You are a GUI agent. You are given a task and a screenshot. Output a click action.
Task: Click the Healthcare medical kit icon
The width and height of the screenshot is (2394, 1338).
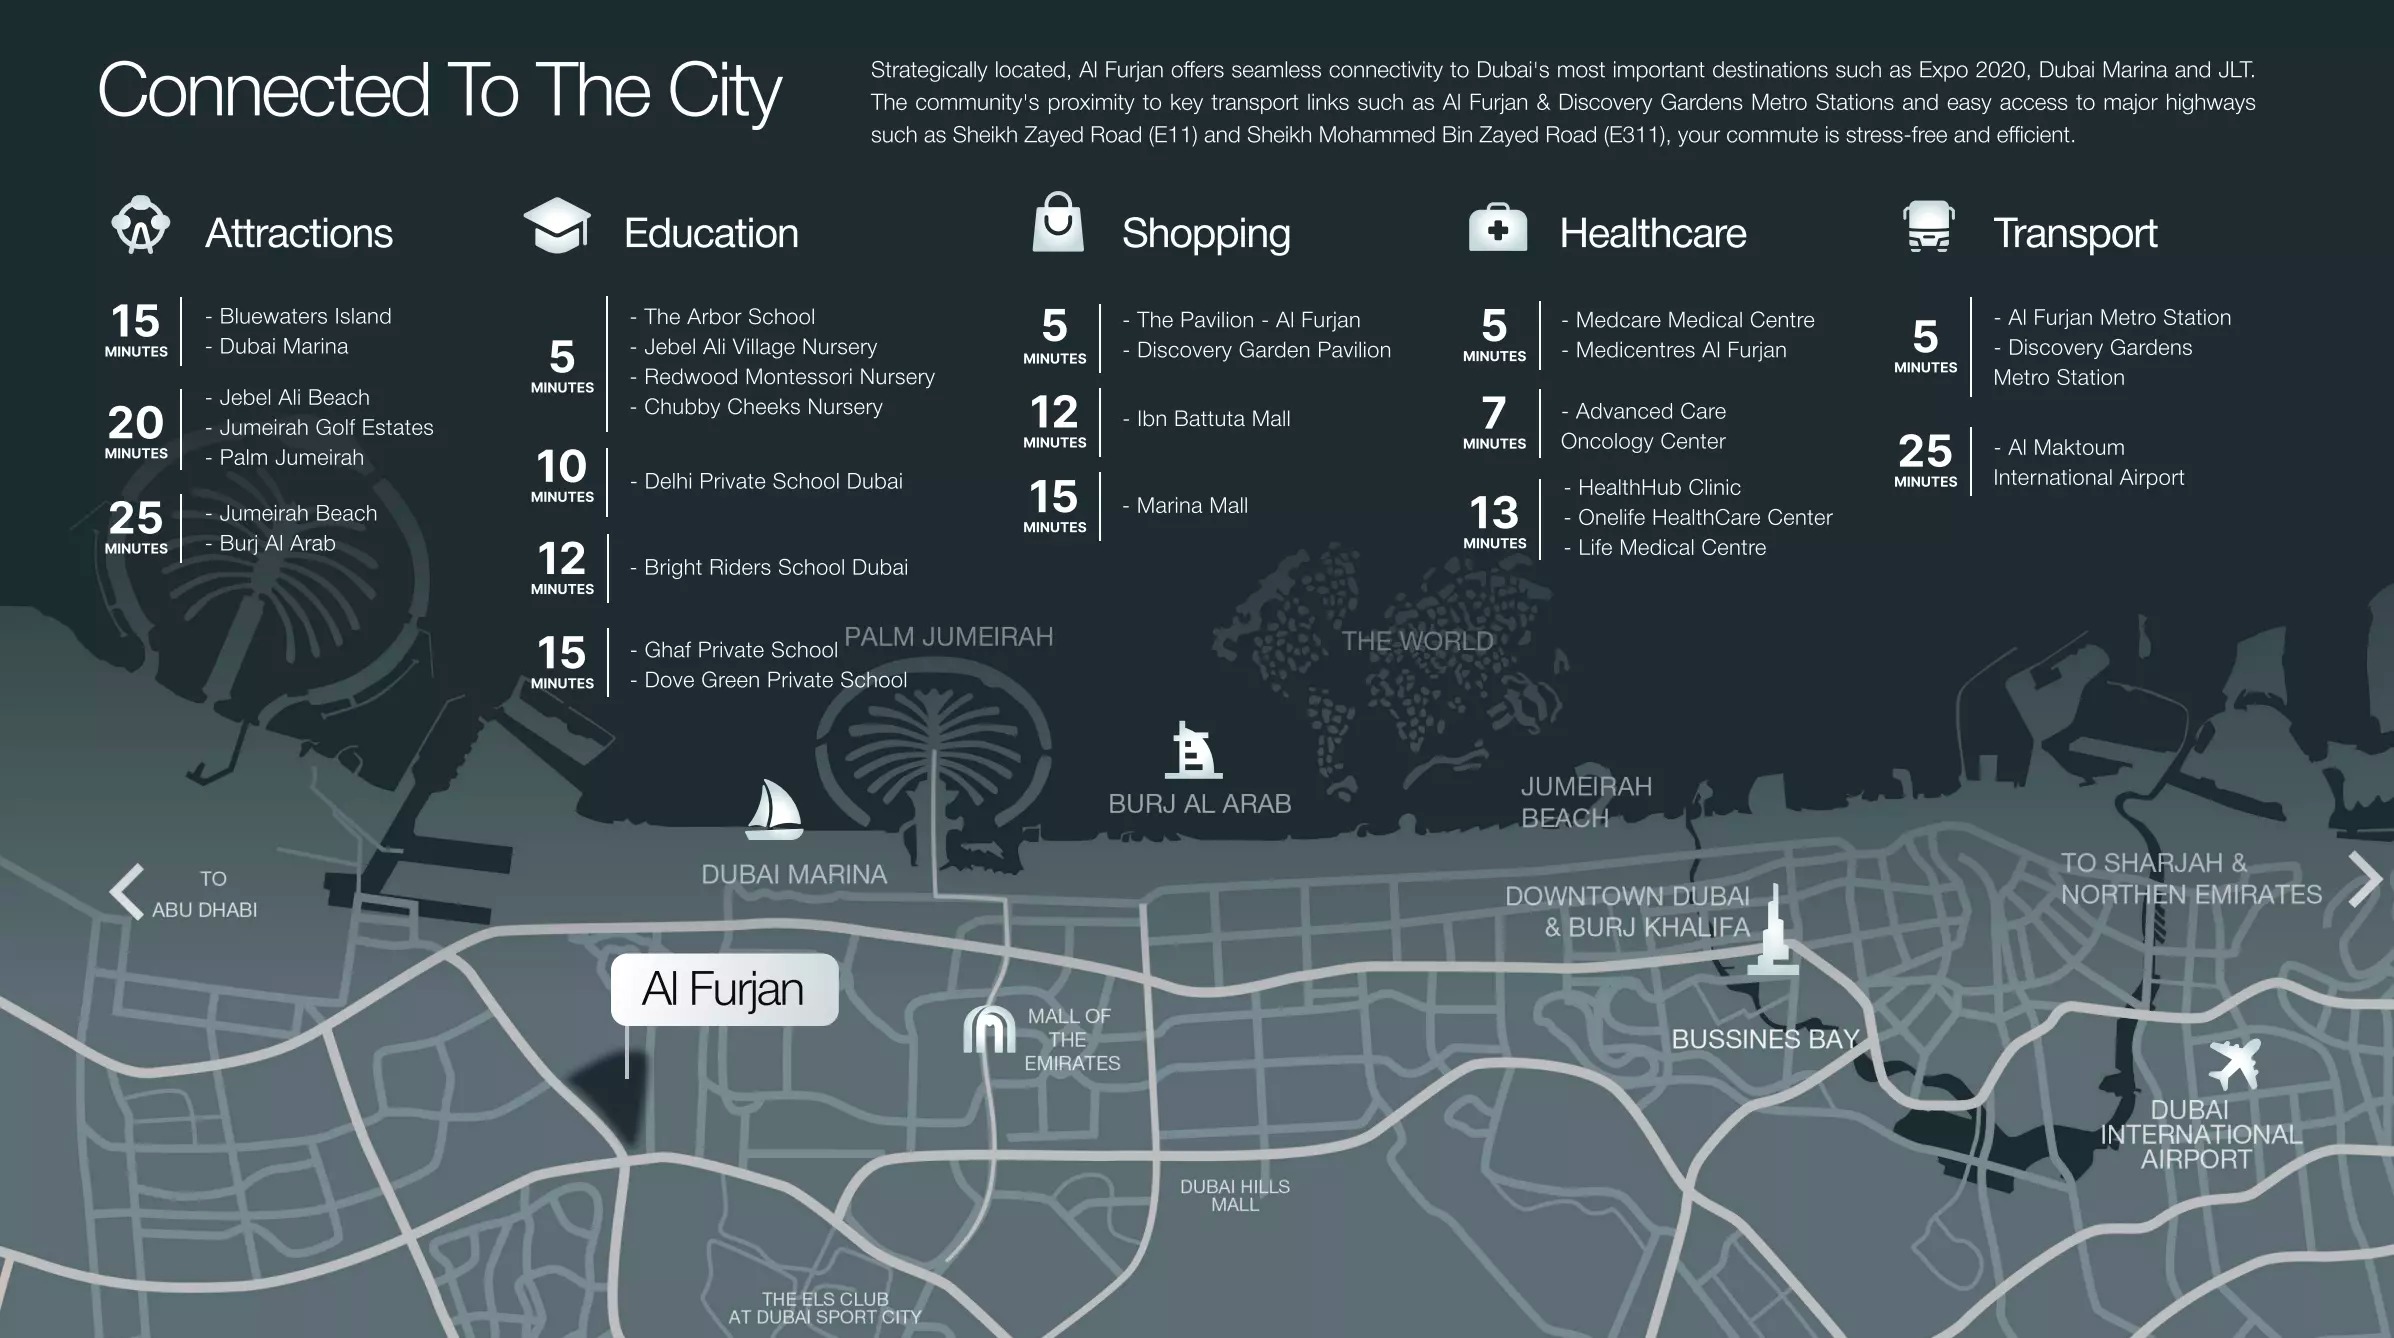pos(1497,227)
